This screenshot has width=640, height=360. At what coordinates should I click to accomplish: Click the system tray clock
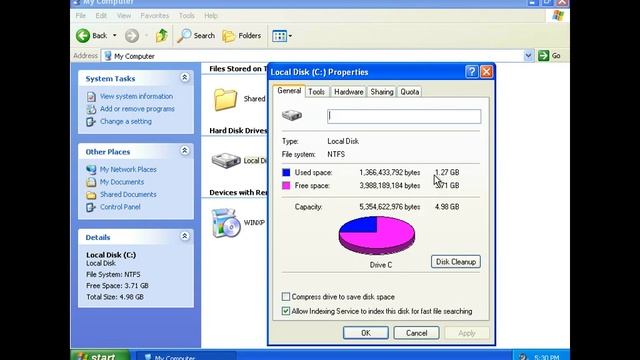click(x=547, y=356)
